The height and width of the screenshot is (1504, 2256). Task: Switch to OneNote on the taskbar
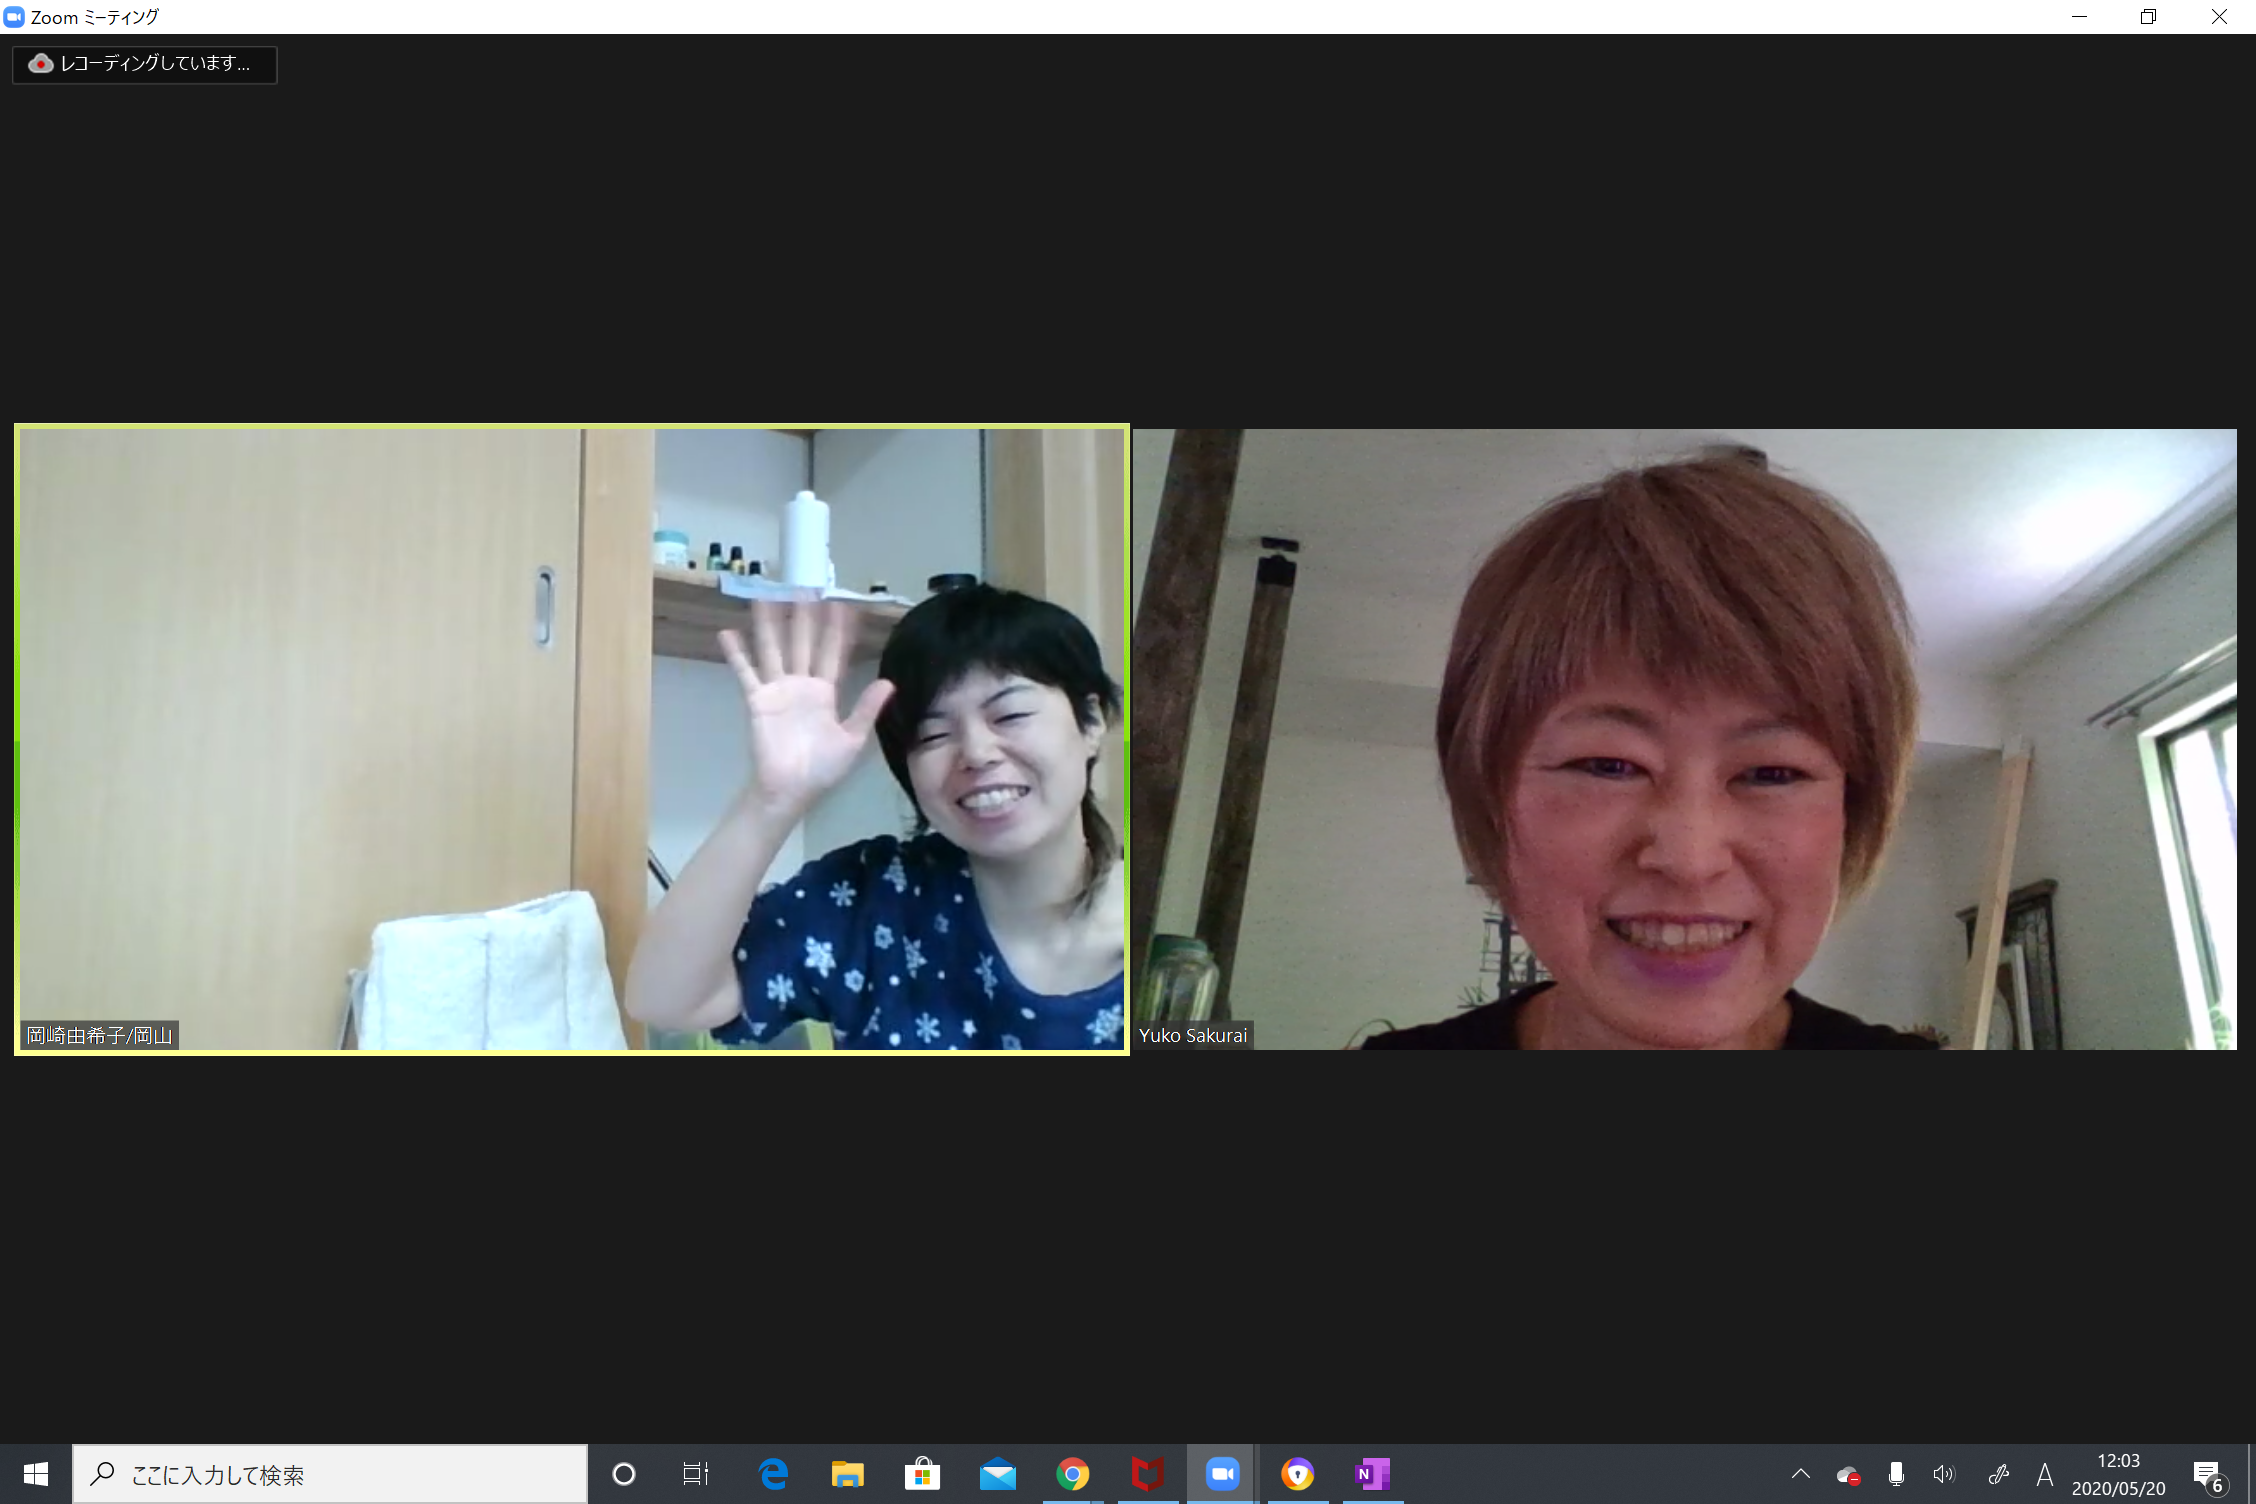(x=1373, y=1474)
